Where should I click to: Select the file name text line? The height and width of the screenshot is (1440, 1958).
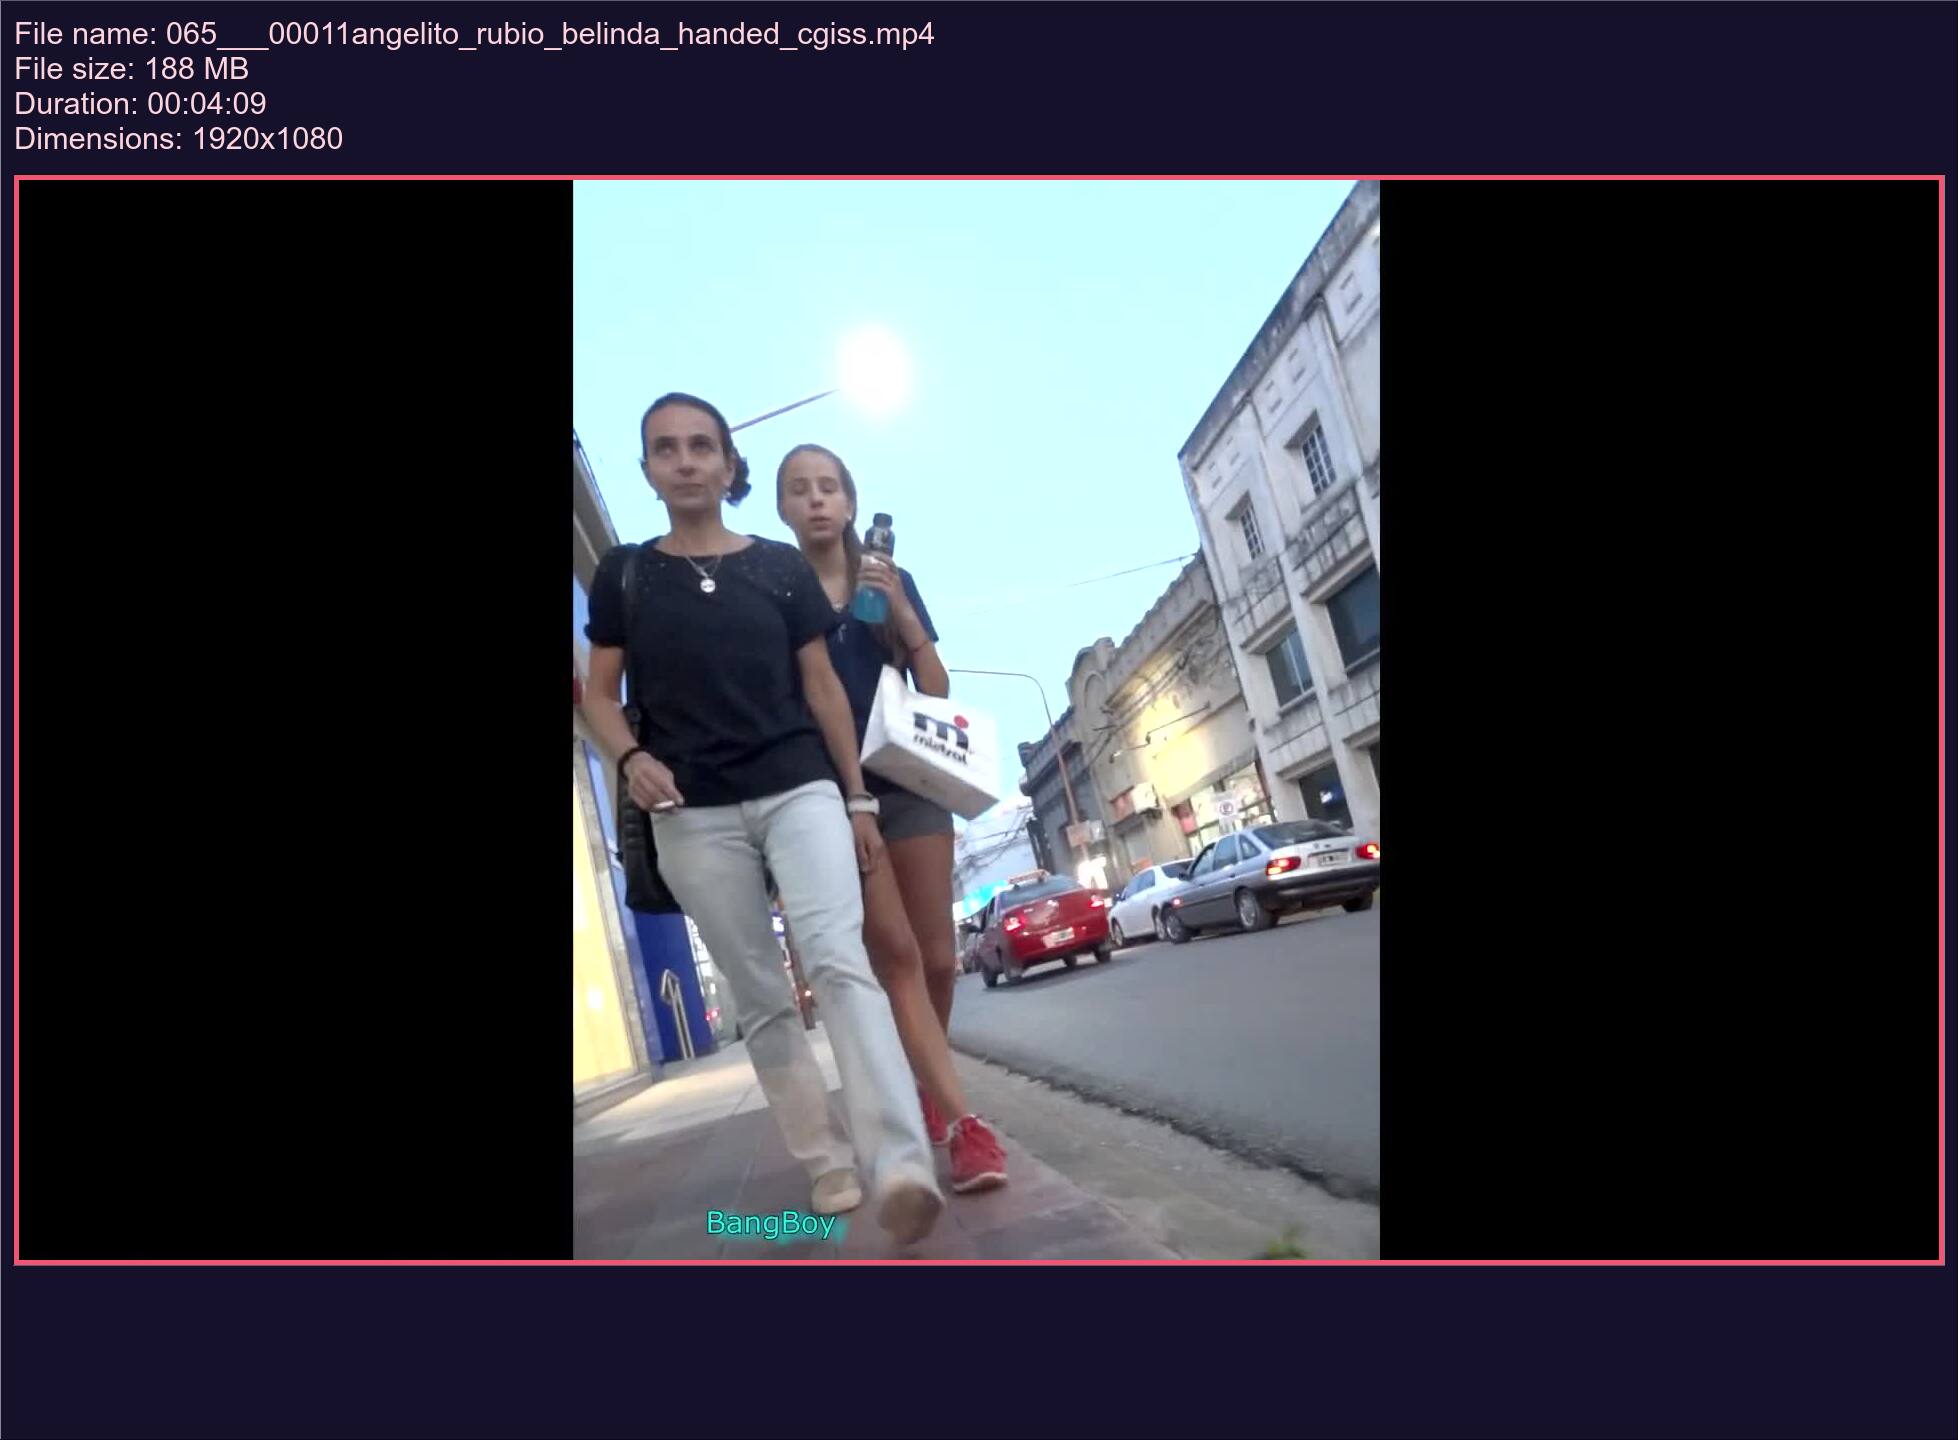474,34
